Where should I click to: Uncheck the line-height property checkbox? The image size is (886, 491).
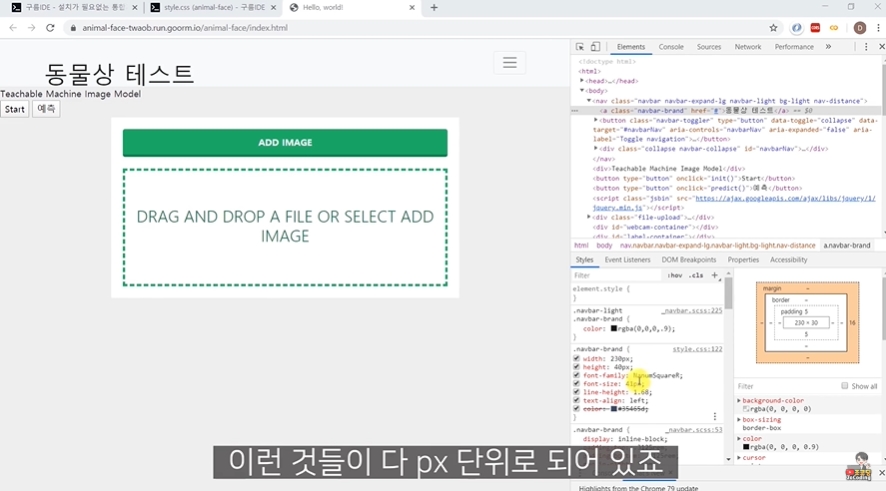[x=576, y=392]
